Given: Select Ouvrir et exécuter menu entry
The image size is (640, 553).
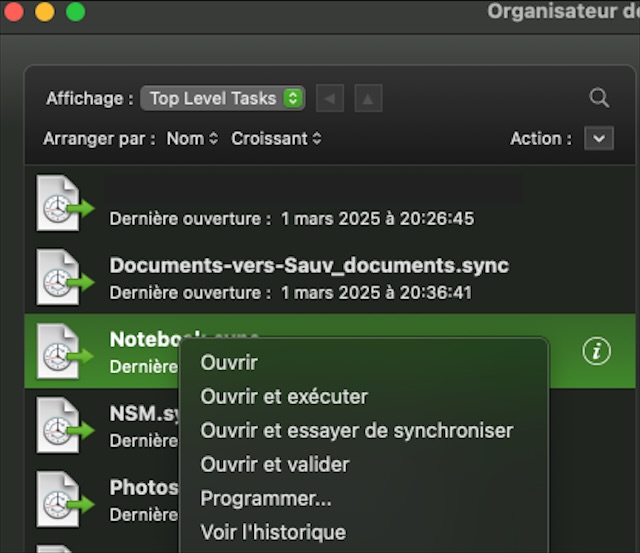Looking at the screenshot, I should point(284,397).
